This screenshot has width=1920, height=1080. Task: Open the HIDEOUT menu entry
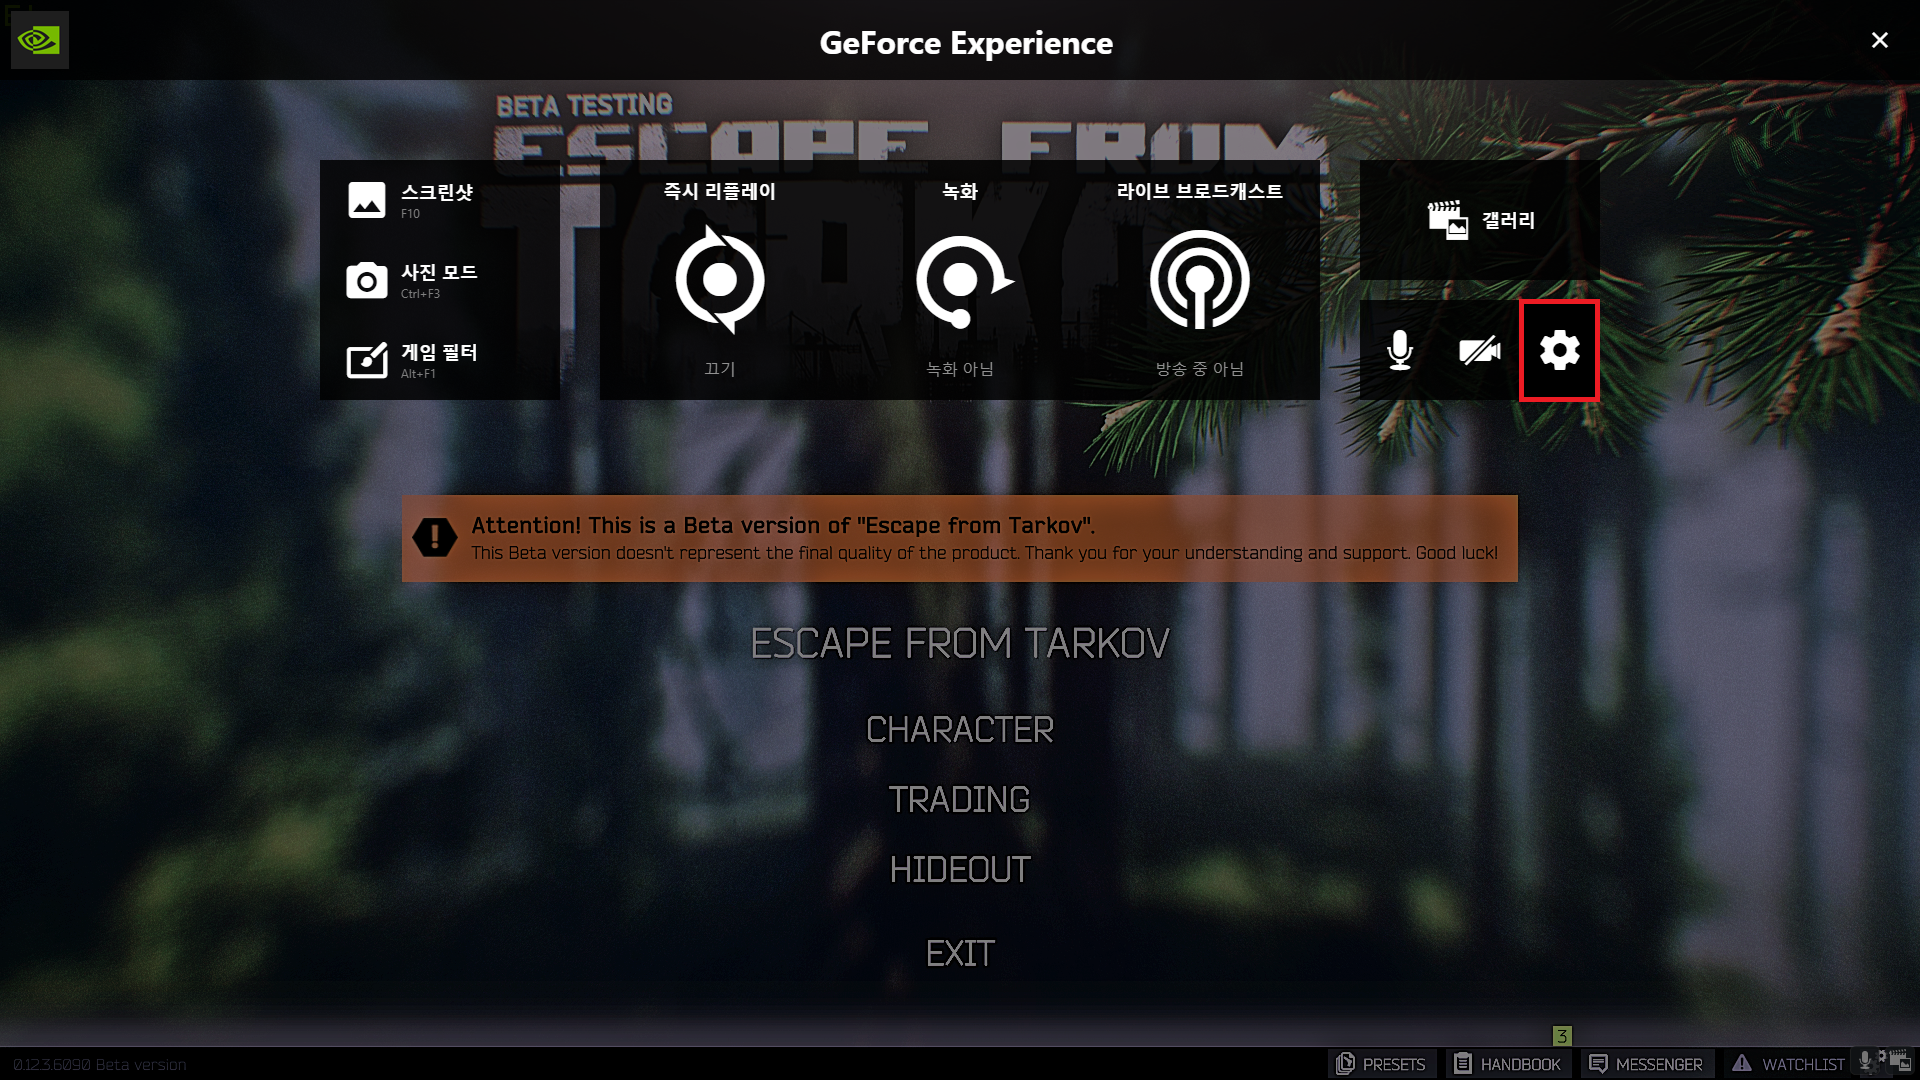pos(959,870)
